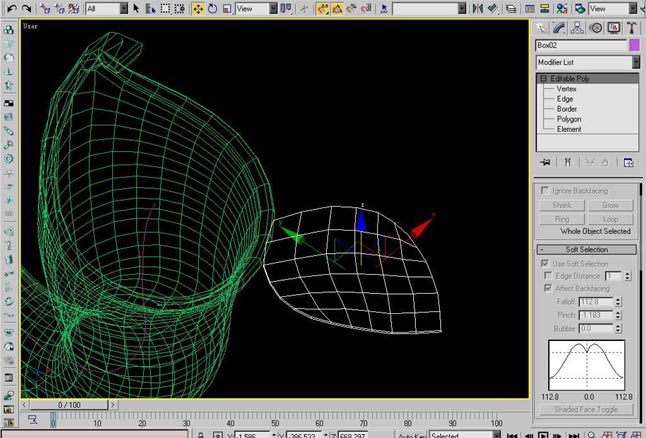Uncheck Affect Backfacing
This screenshot has height=438, width=646.
coord(548,288)
